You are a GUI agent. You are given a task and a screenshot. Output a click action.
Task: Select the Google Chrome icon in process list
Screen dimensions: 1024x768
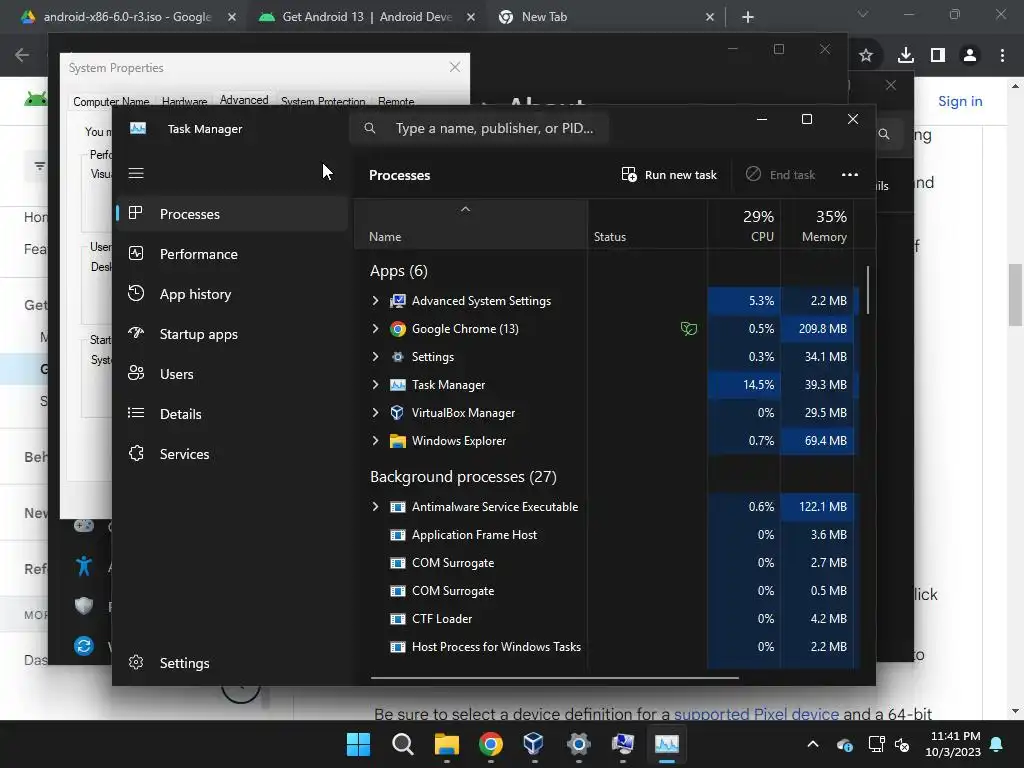398,328
